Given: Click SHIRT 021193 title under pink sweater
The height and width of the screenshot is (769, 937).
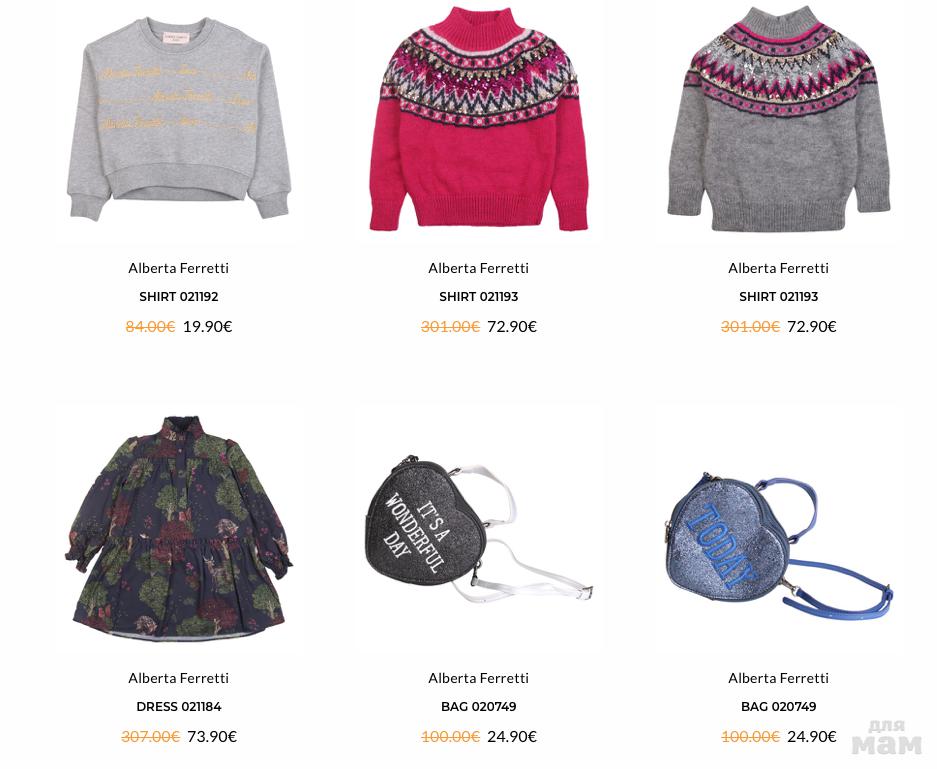Looking at the screenshot, I should click(x=478, y=296).
